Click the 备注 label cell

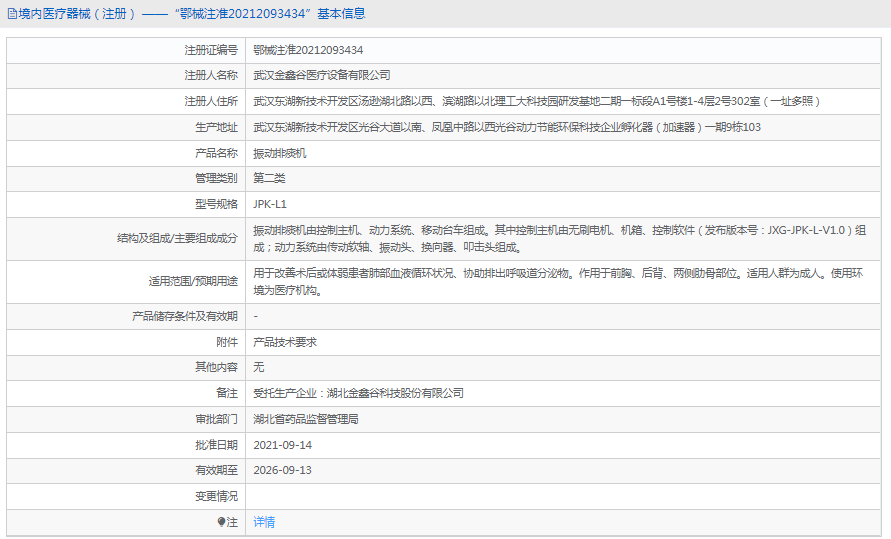pos(126,393)
